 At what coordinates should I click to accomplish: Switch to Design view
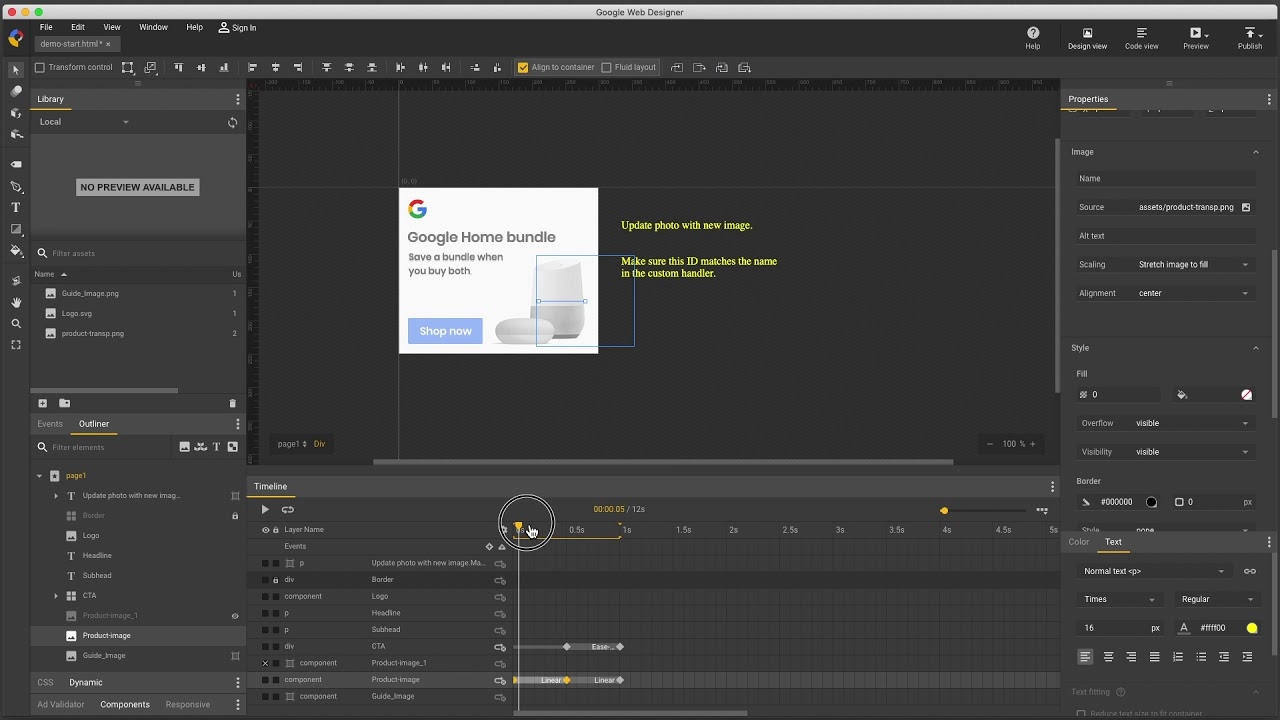[1087, 38]
